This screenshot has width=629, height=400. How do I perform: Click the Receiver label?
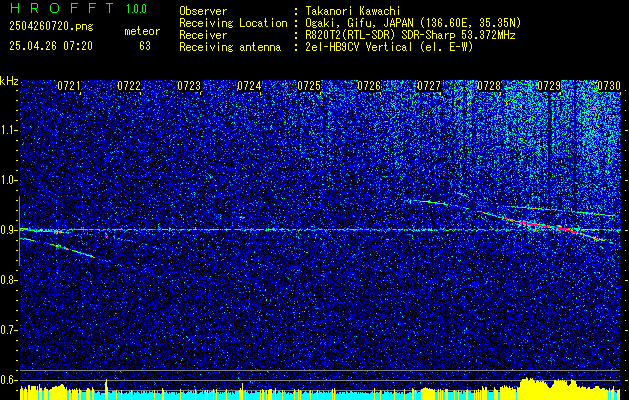coord(203,35)
